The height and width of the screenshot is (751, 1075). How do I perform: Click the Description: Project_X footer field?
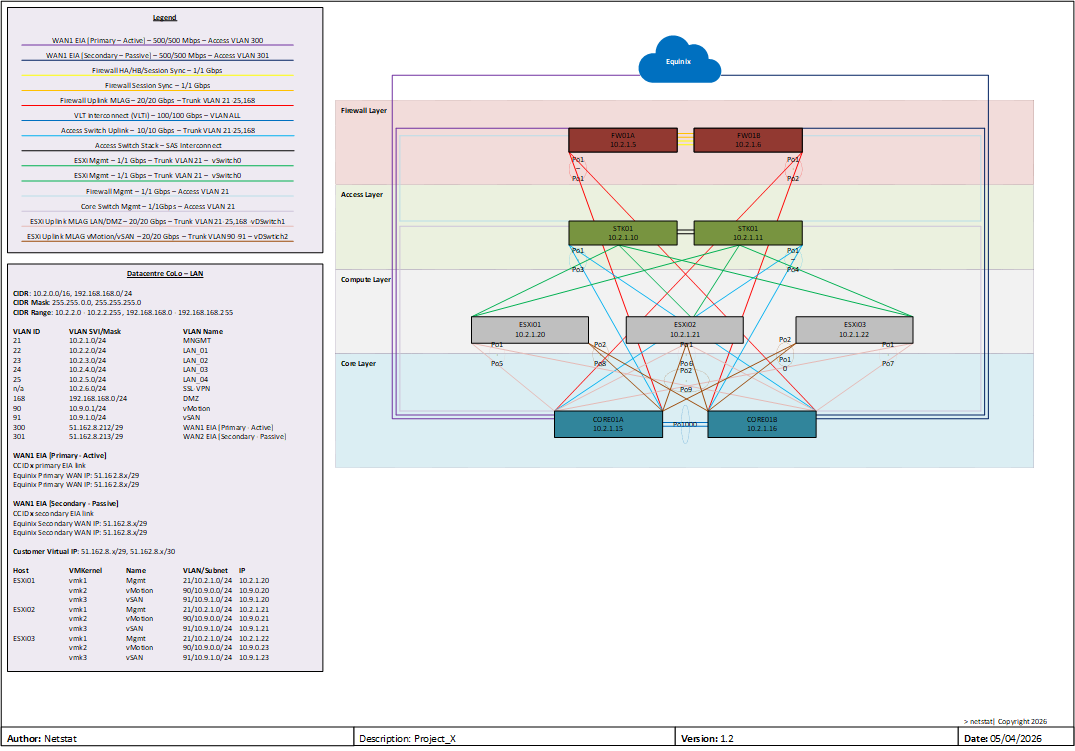[514, 738]
